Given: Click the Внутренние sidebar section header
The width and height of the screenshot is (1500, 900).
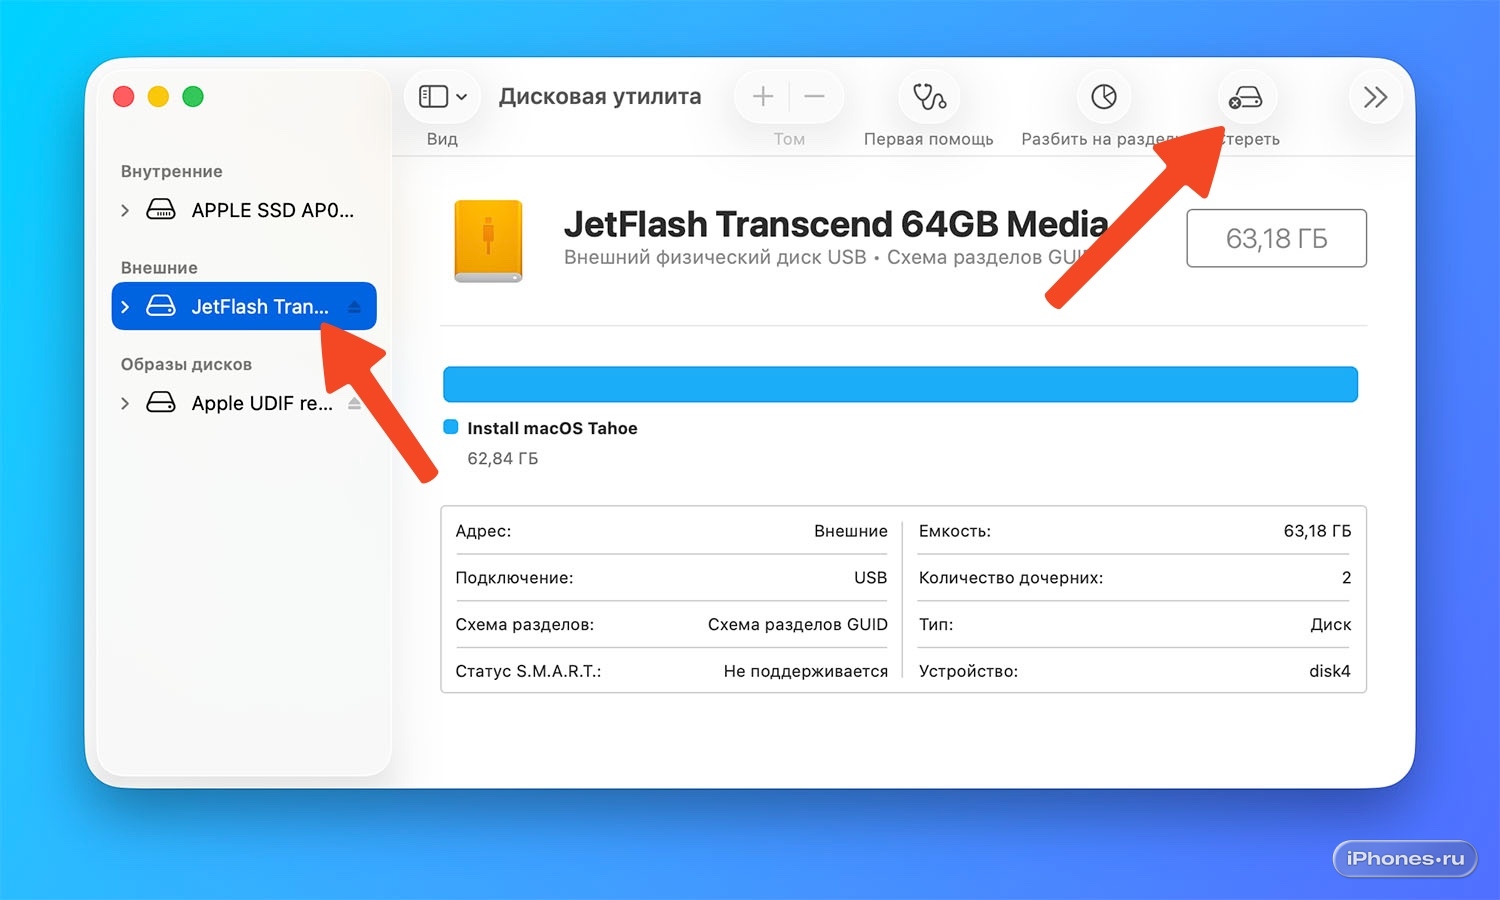Looking at the screenshot, I should [172, 172].
